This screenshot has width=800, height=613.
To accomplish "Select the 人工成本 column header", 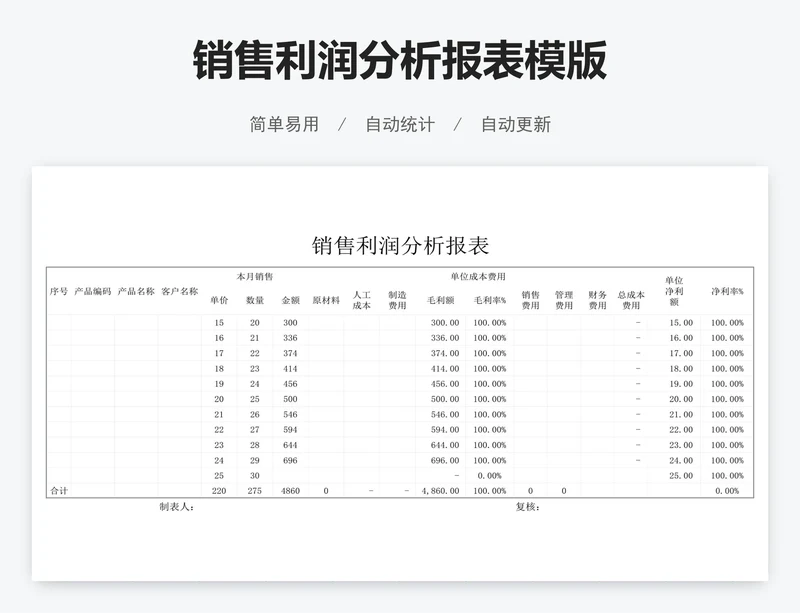I will pyautogui.click(x=362, y=300).
